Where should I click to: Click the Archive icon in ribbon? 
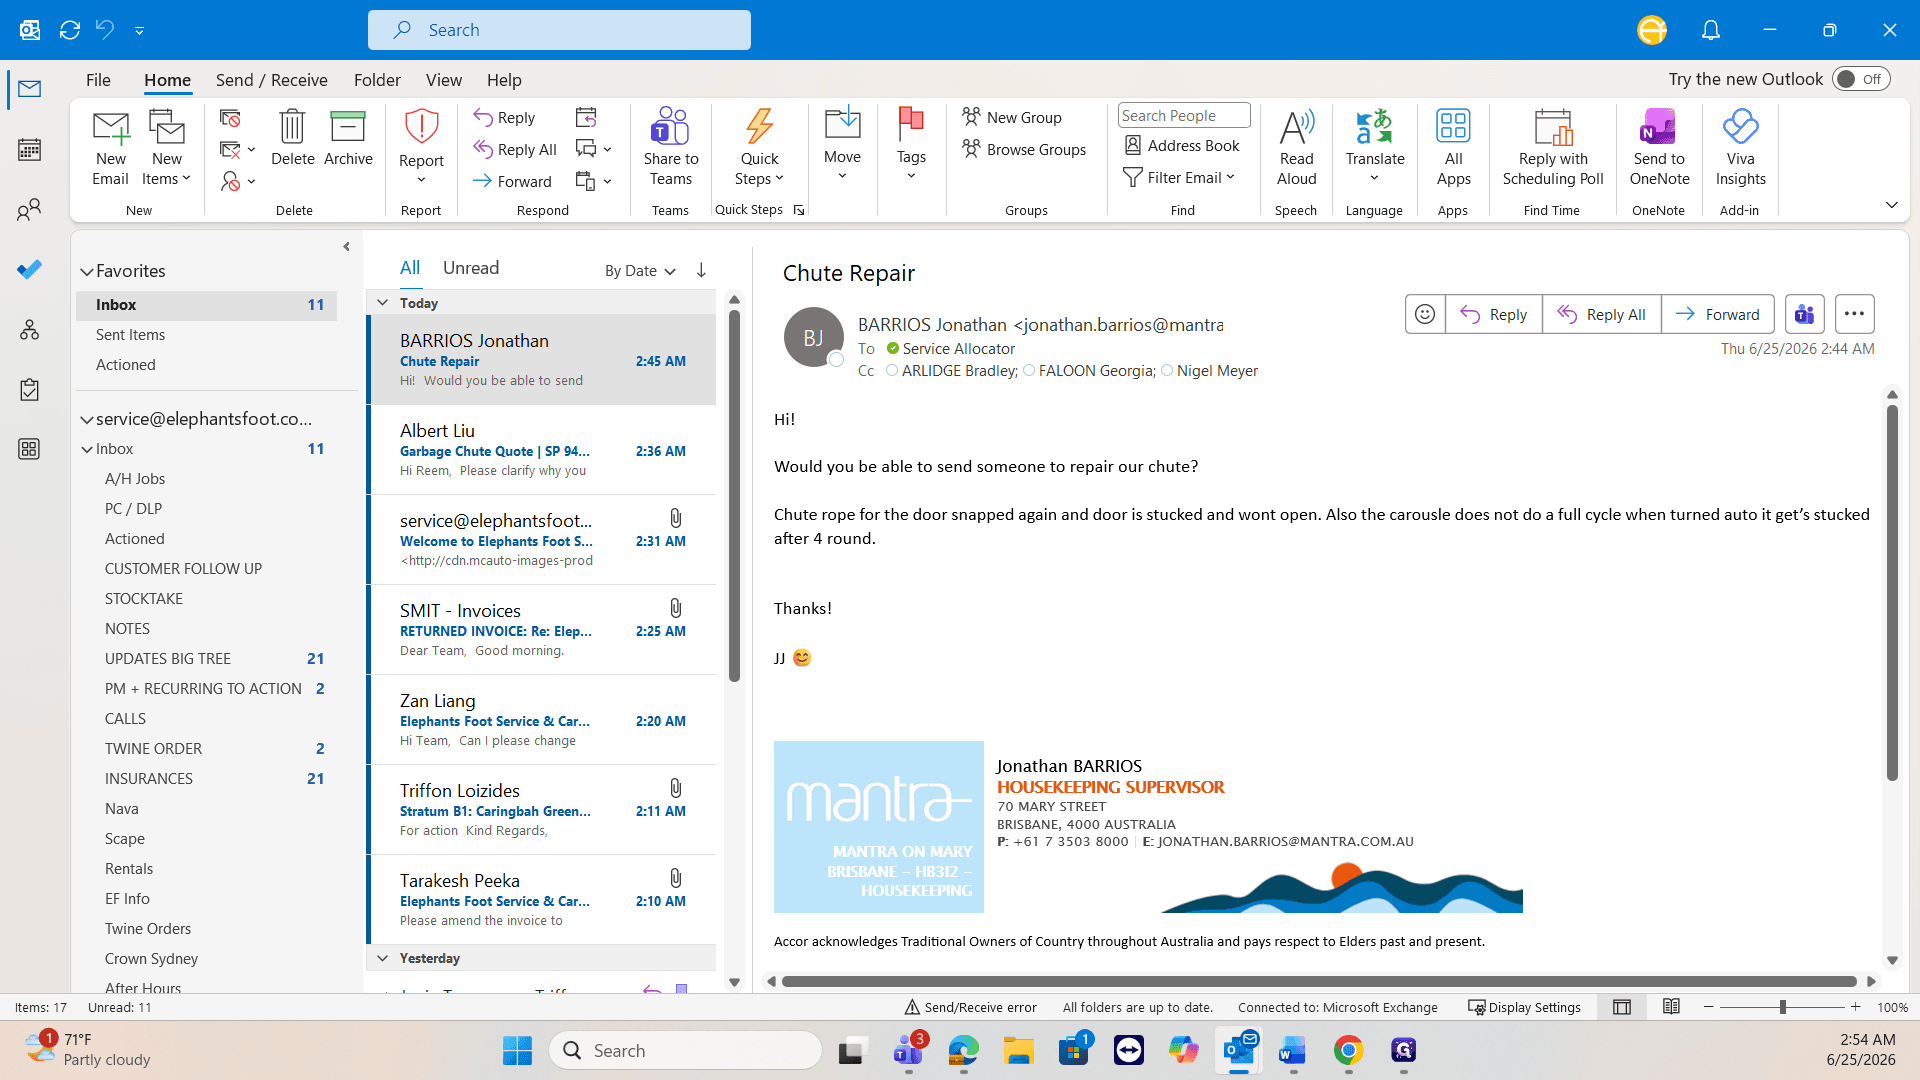pos(348,128)
